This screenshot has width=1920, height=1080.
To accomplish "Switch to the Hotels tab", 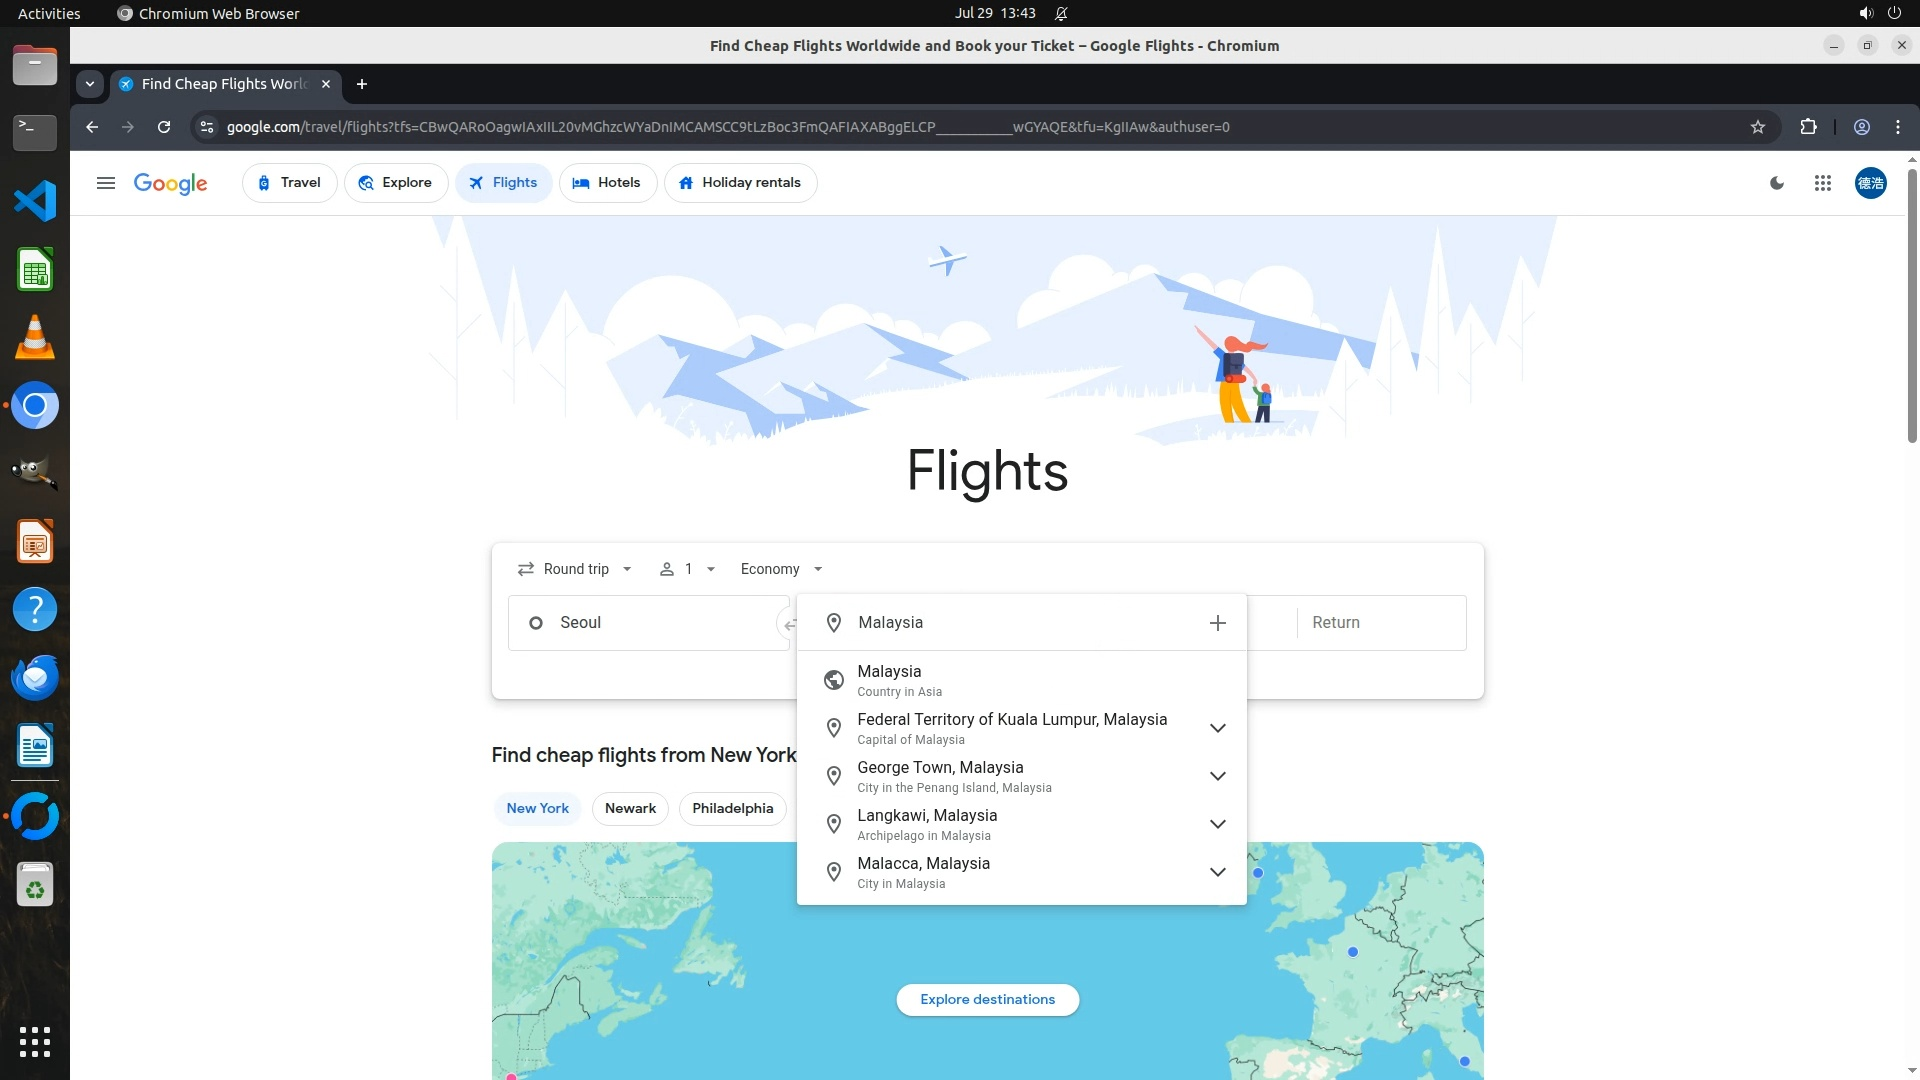I will tap(607, 183).
